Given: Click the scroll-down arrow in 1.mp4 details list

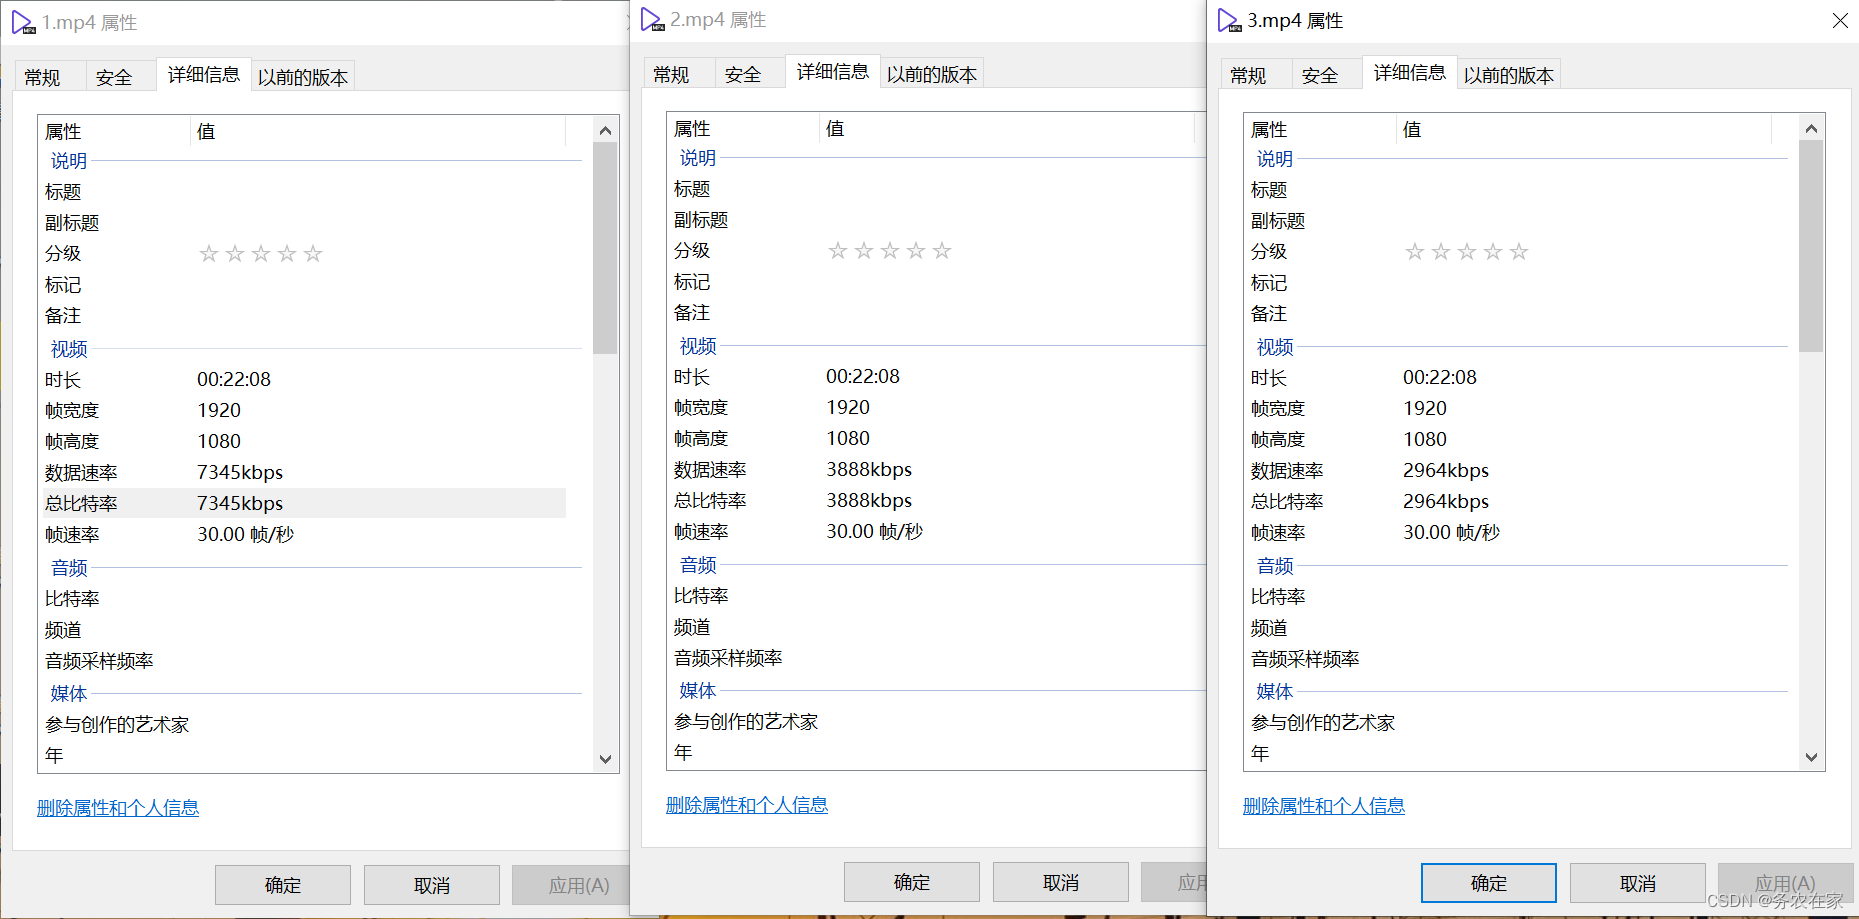Looking at the screenshot, I should coord(605,759).
